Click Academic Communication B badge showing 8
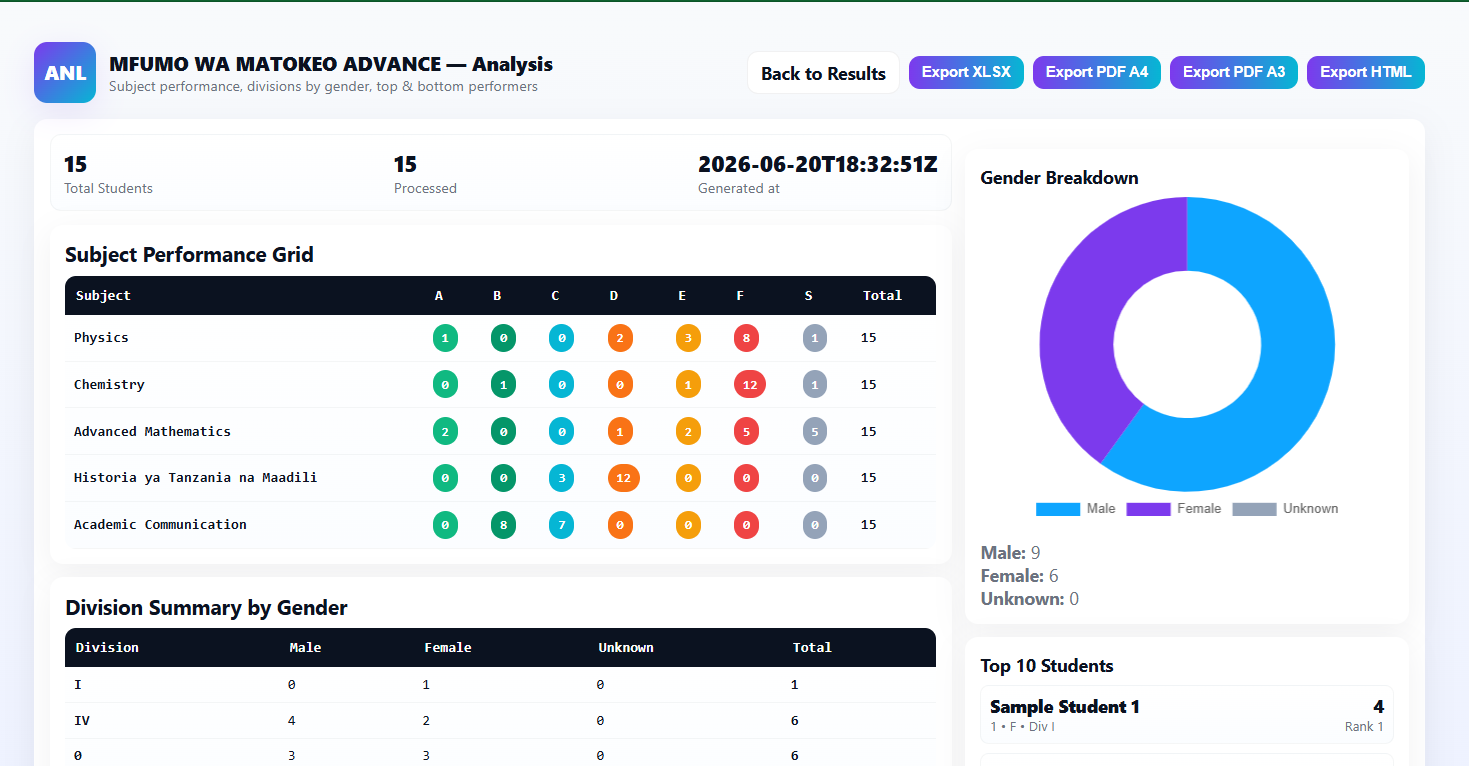 (503, 525)
